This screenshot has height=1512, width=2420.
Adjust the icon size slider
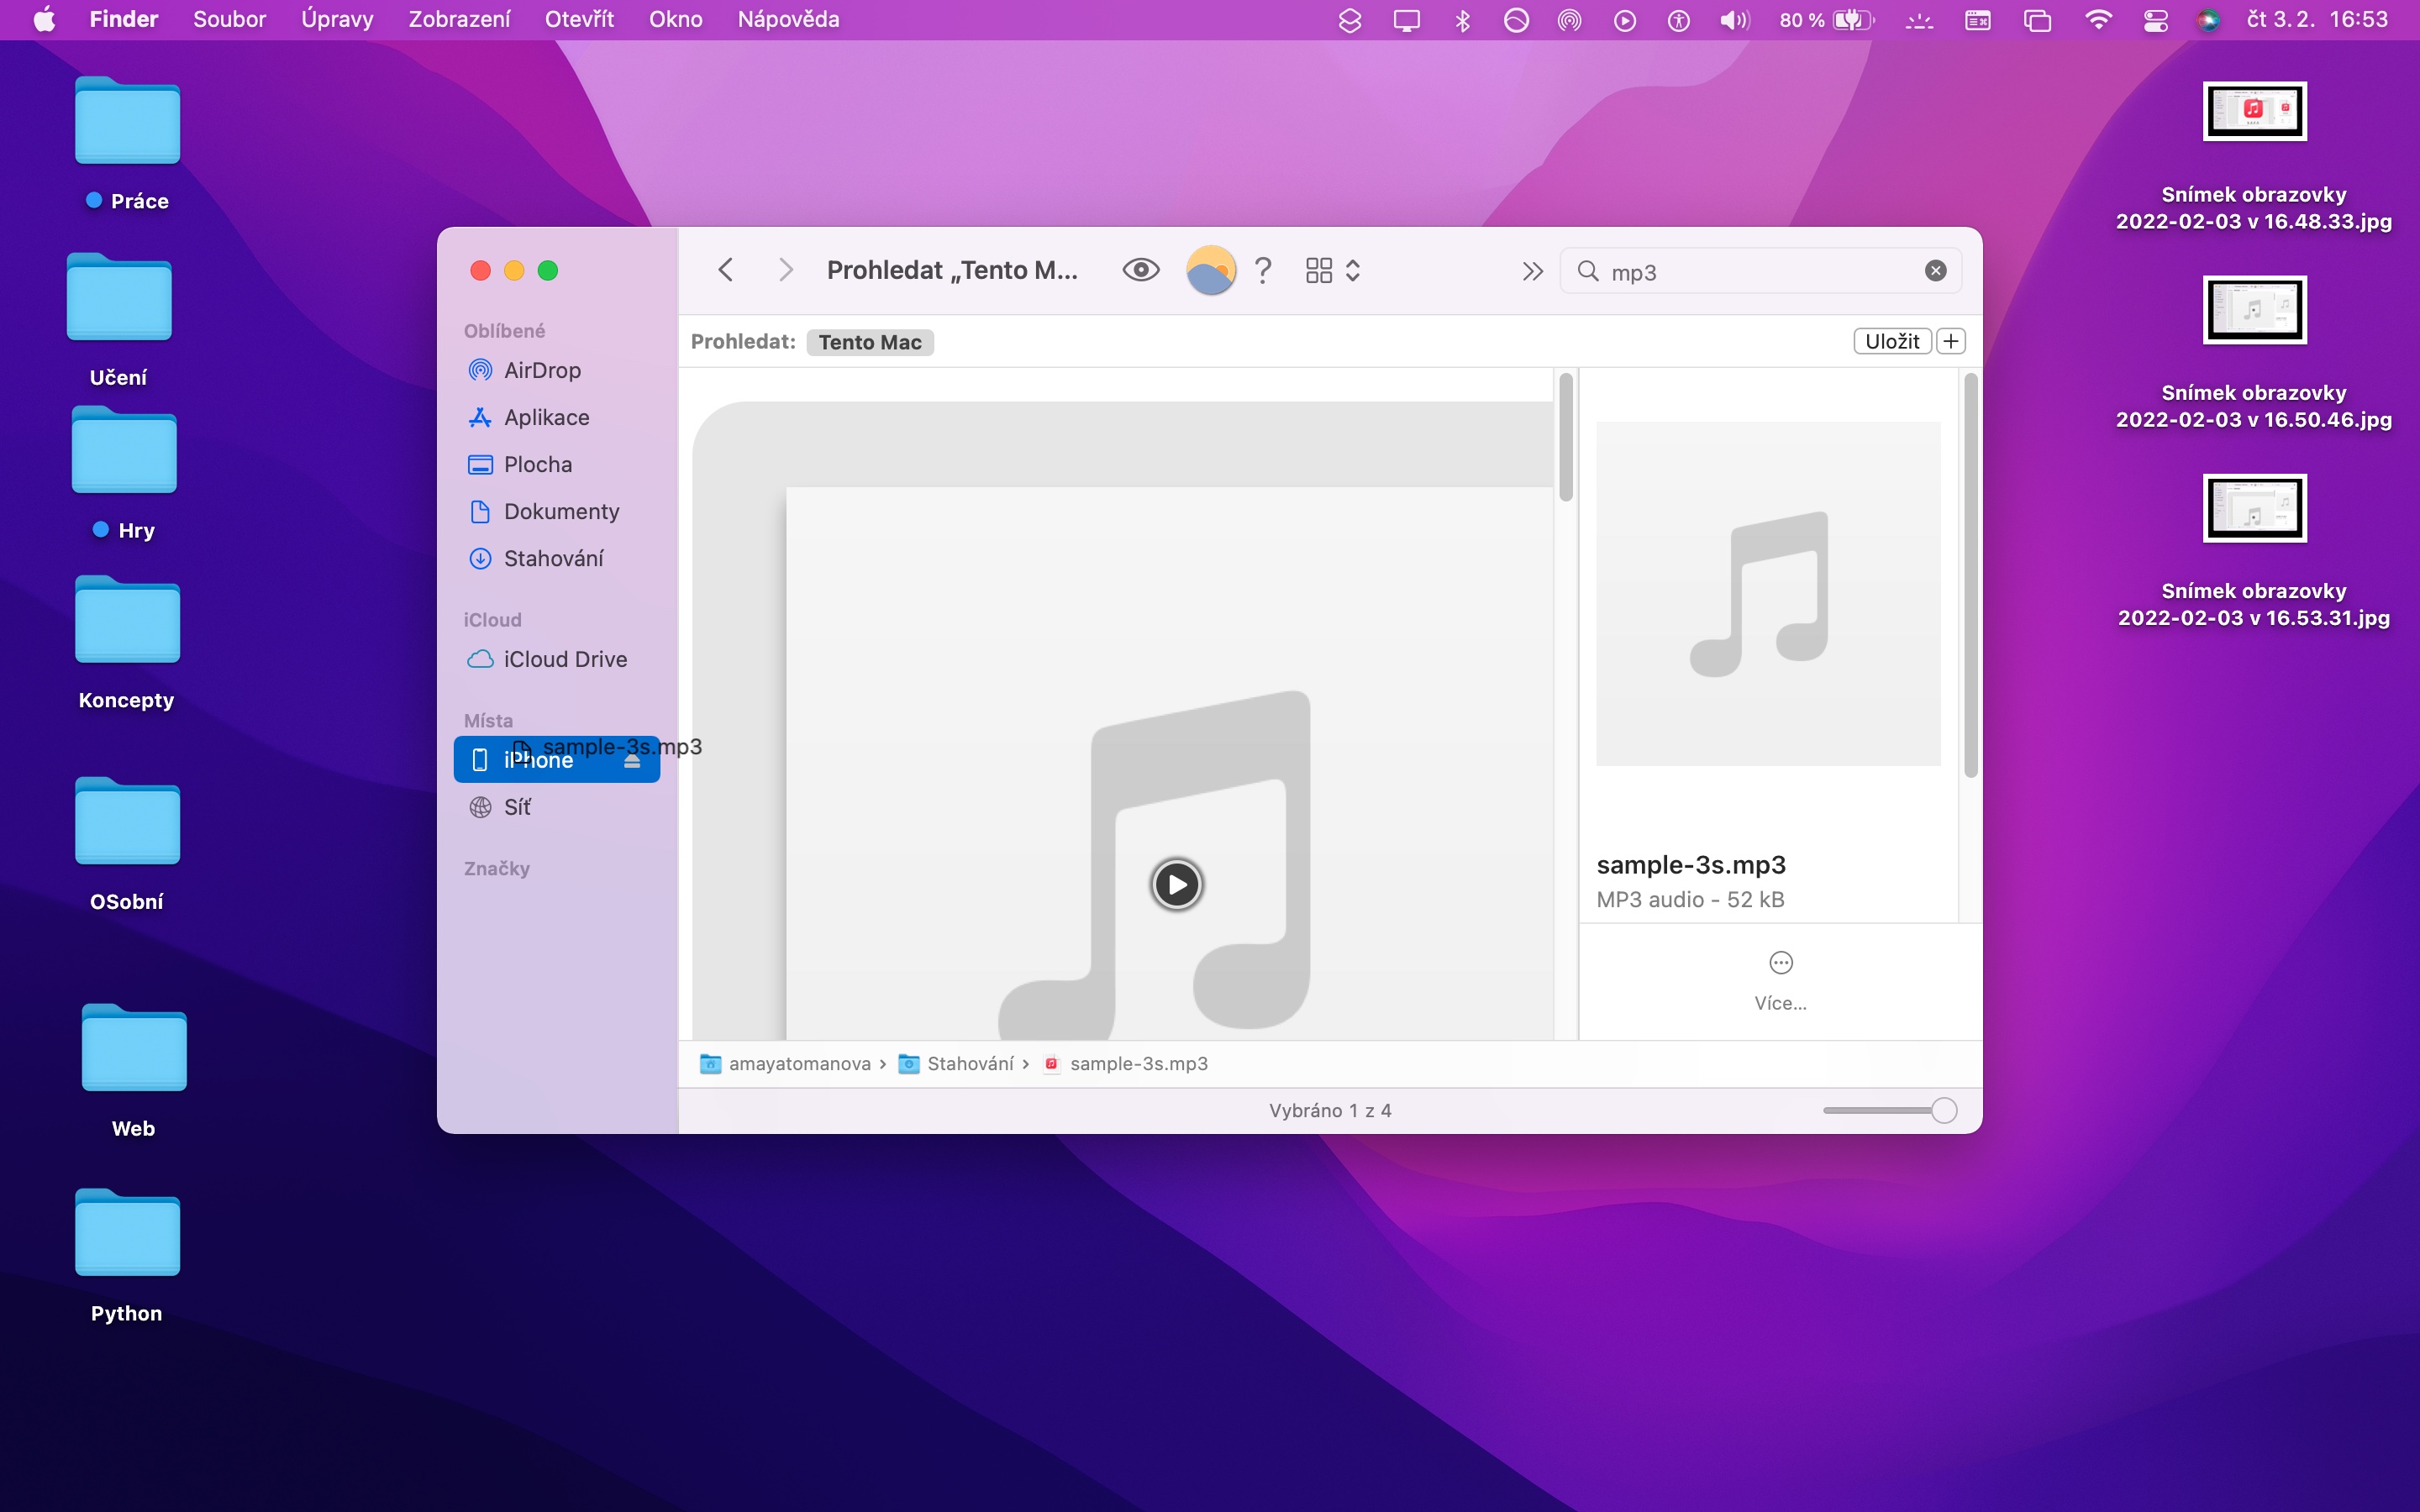(1943, 1110)
